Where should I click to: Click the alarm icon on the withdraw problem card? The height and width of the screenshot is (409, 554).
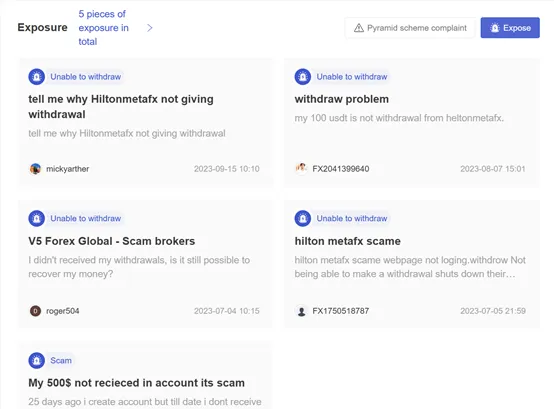[x=303, y=77]
